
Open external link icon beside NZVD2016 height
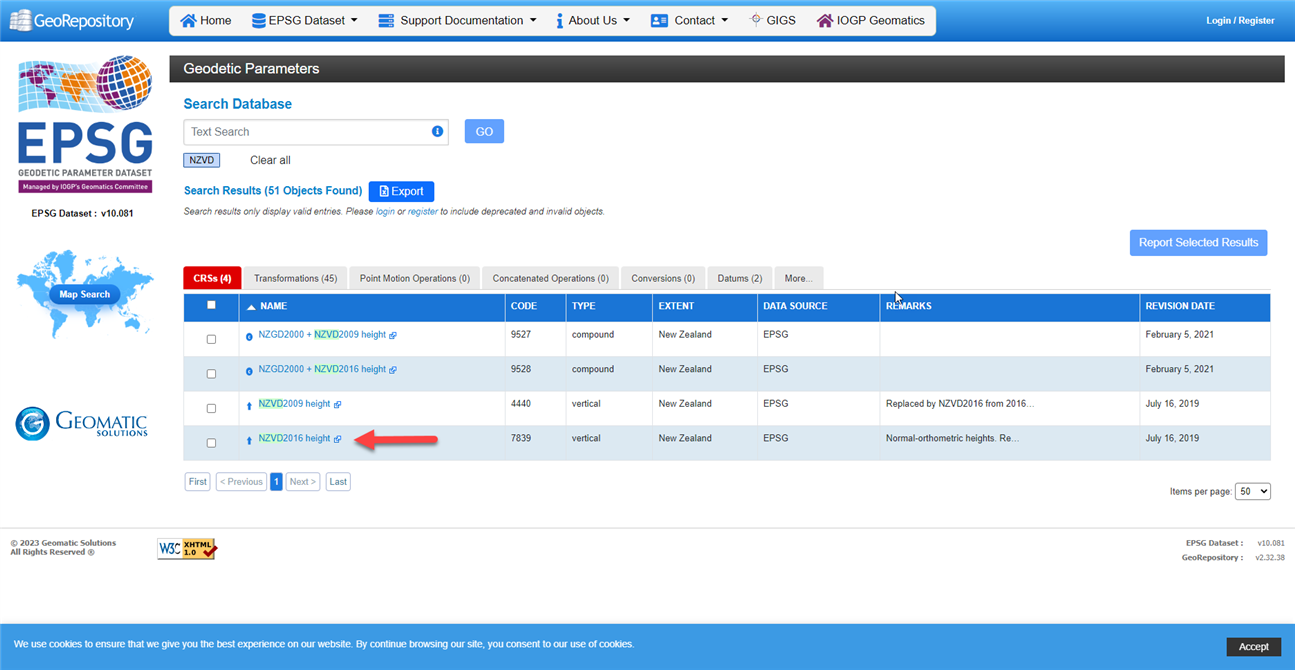pyautogui.click(x=338, y=439)
